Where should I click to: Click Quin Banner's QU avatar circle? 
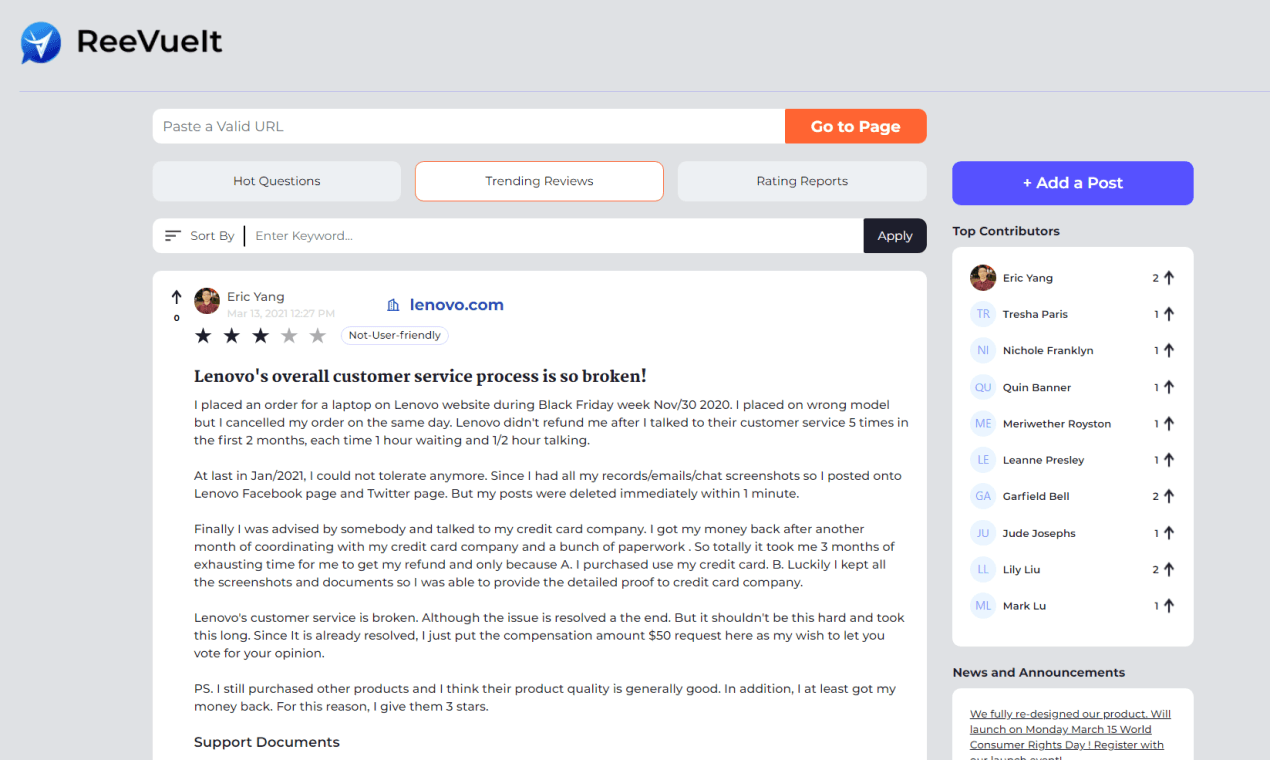[x=983, y=387]
